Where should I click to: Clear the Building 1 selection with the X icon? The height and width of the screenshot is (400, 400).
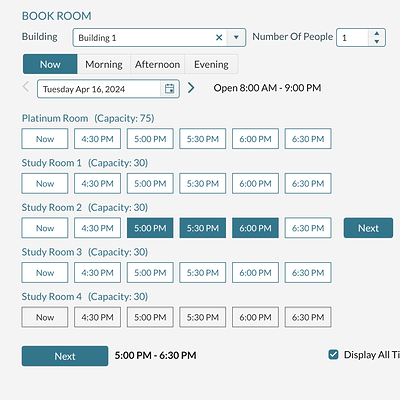pos(219,37)
